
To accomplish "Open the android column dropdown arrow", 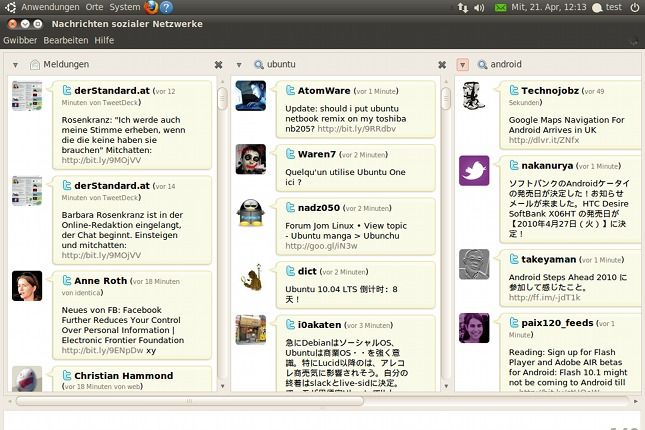I will (x=462, y=65).
